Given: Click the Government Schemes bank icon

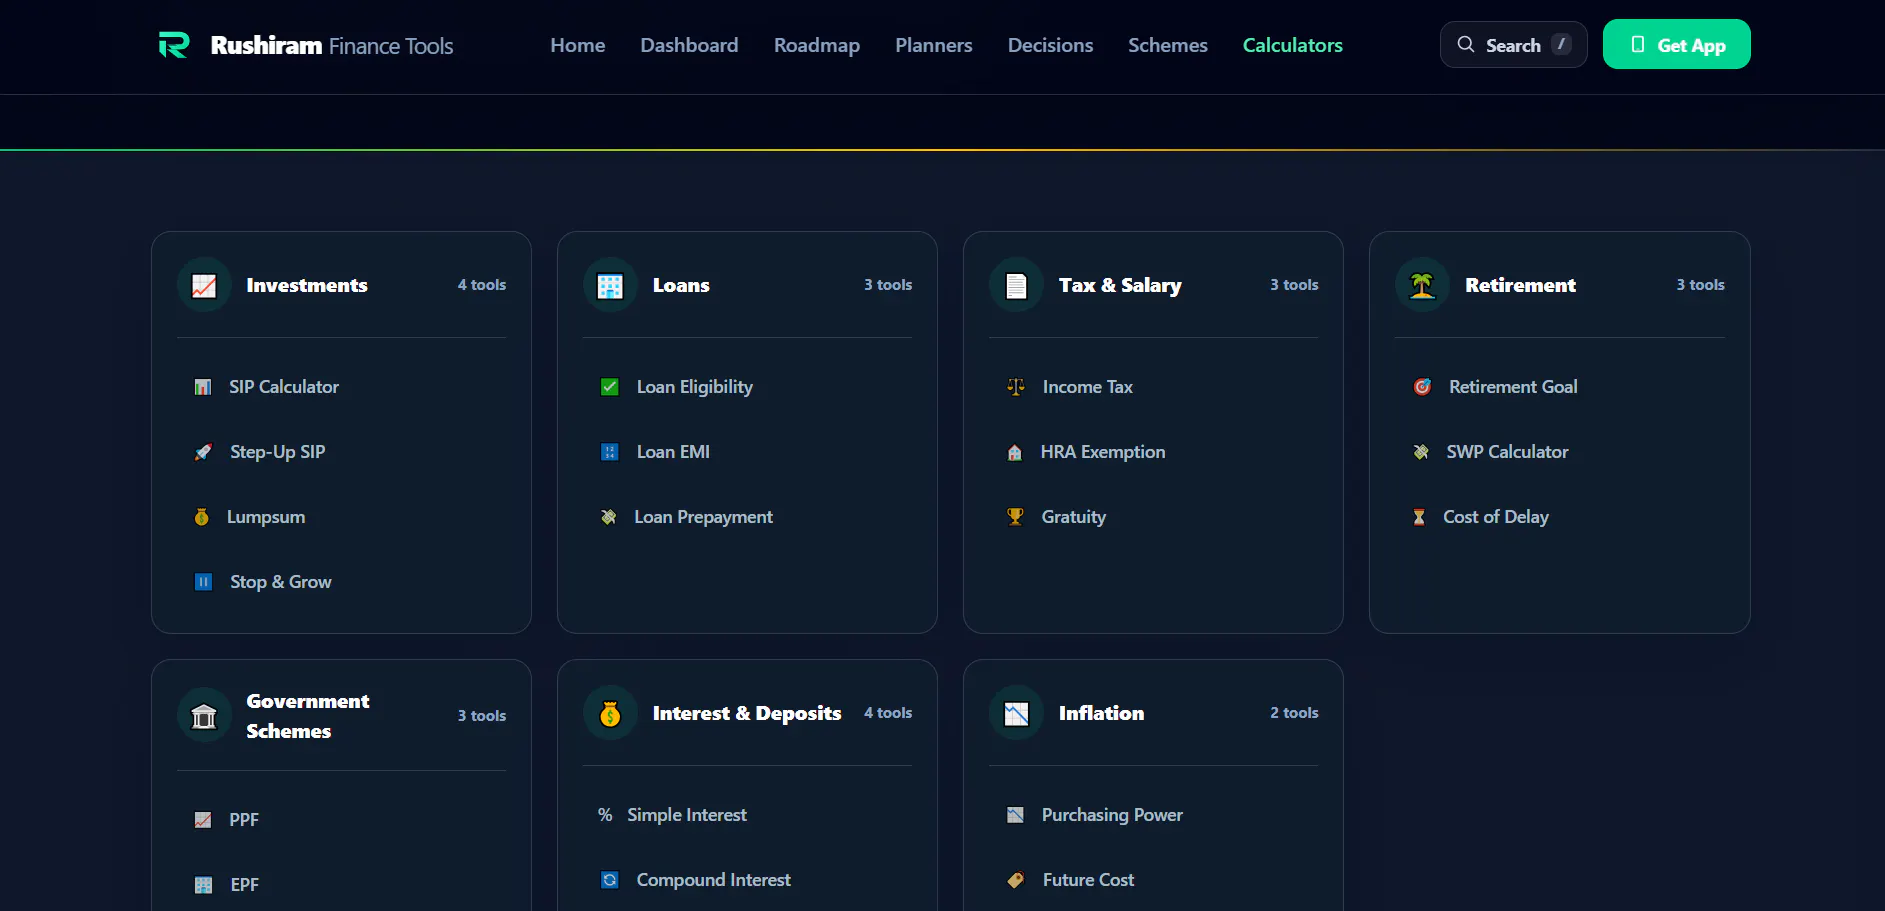Looking at the screenshot, I should [204, 716].
